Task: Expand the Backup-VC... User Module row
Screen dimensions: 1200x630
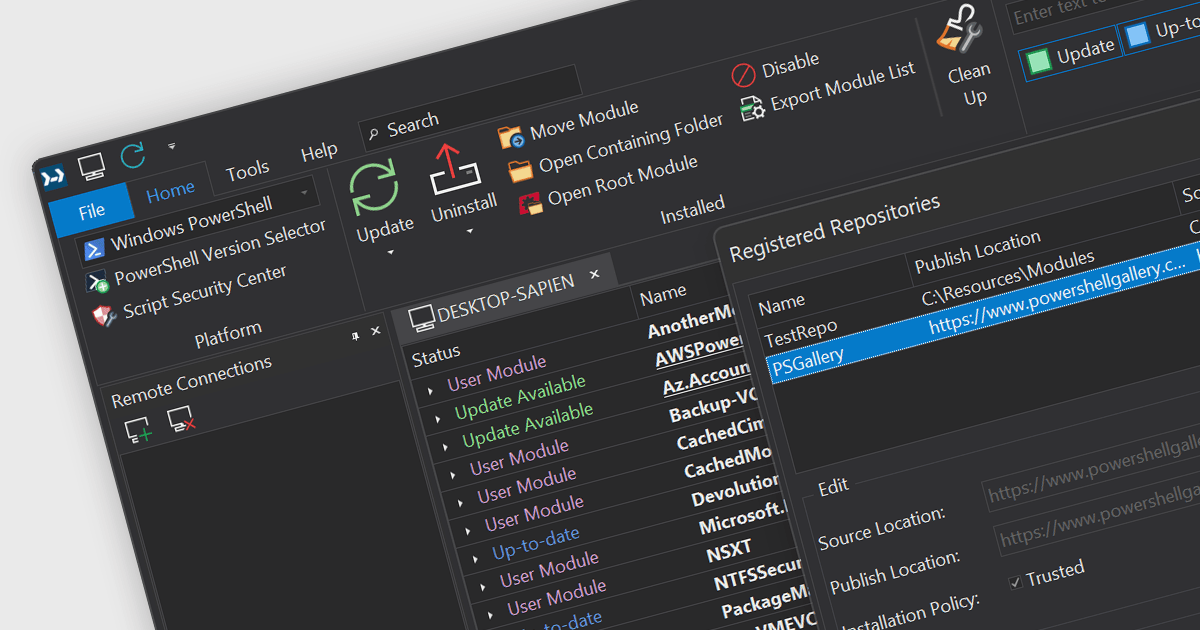Action: [453, 476]
